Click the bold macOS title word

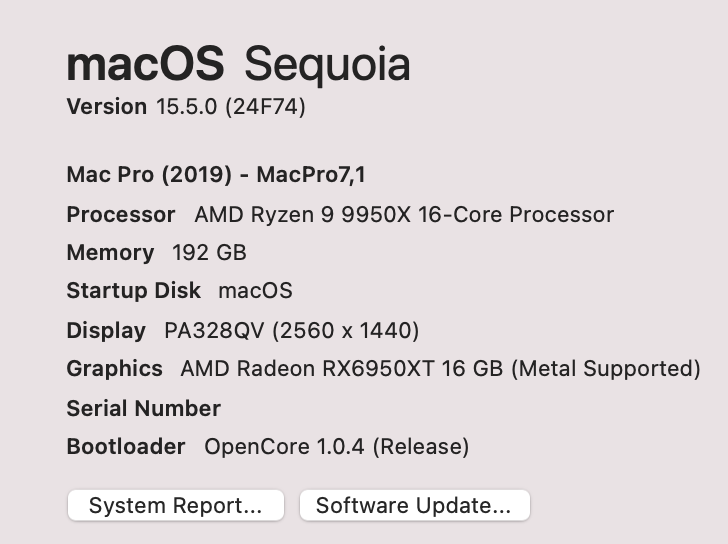(x=145, y=65)
